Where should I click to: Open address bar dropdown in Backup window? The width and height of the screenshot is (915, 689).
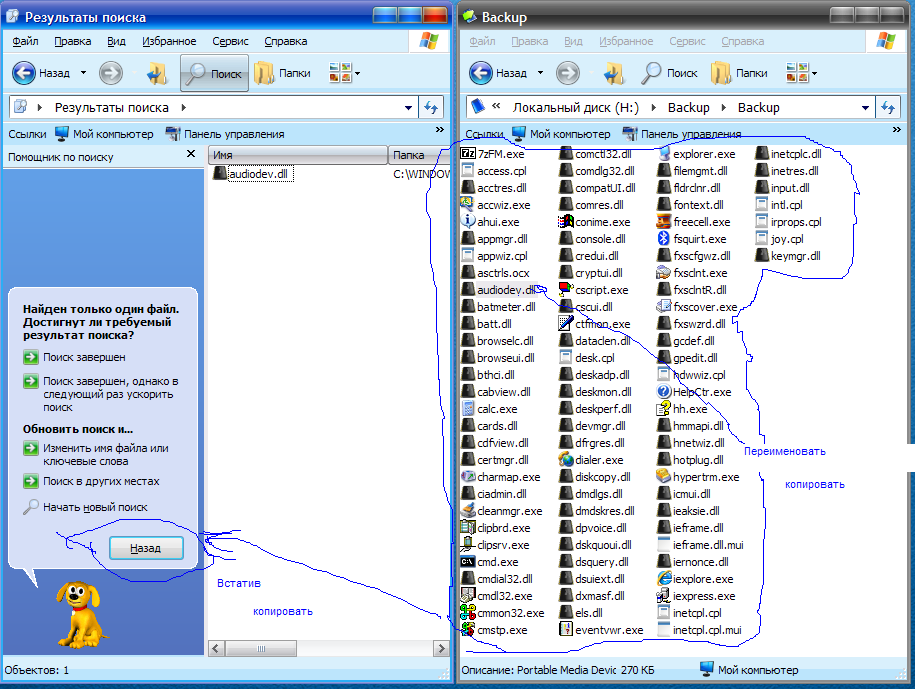coord(865,107)
